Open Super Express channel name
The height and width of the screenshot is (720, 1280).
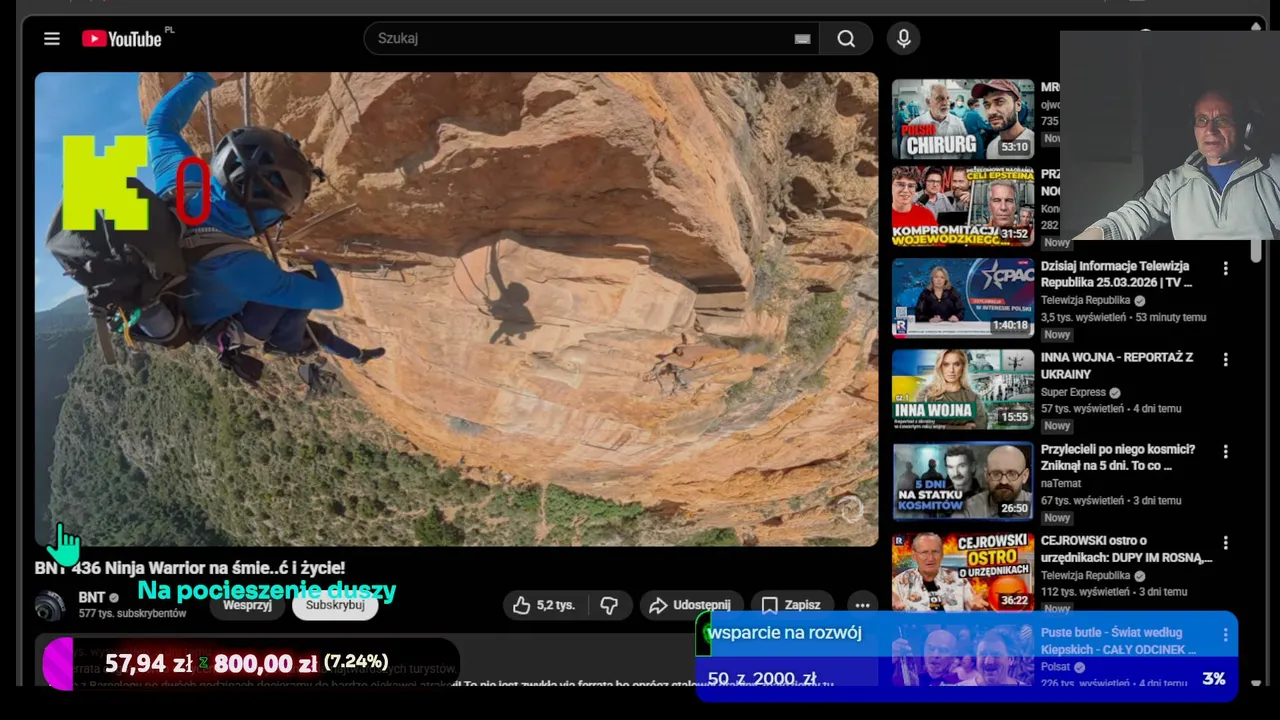pos(1073,392)
